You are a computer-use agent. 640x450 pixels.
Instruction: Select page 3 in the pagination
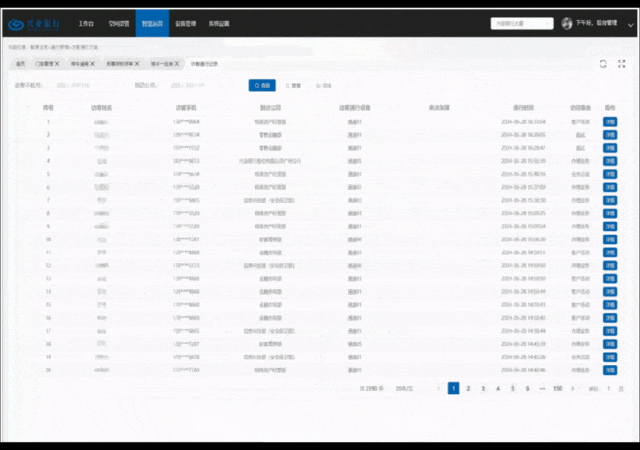[483, 387]
